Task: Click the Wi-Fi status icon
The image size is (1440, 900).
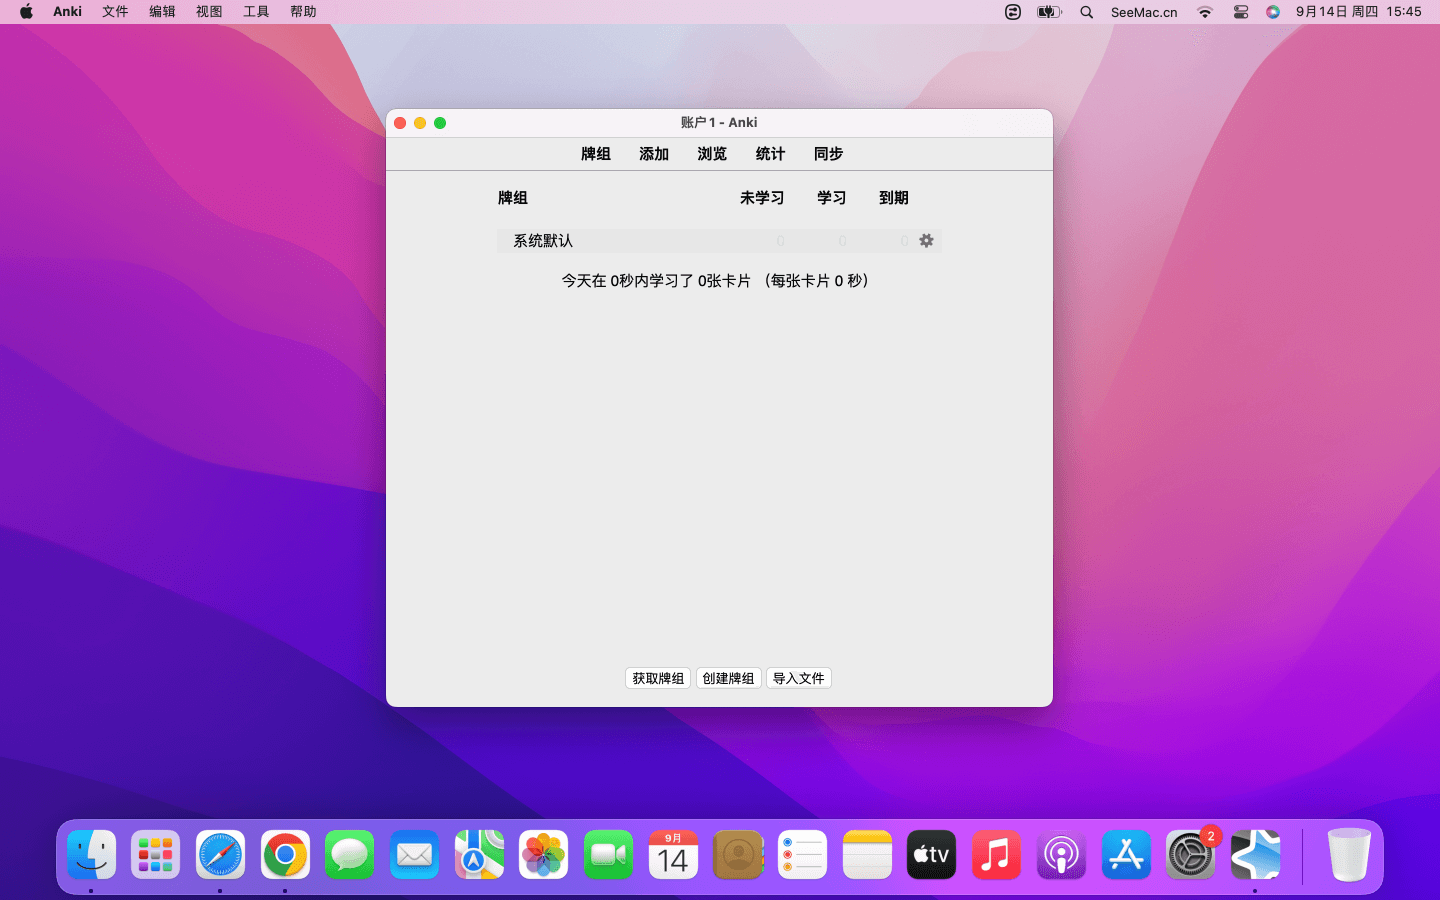Action: 1204,12
